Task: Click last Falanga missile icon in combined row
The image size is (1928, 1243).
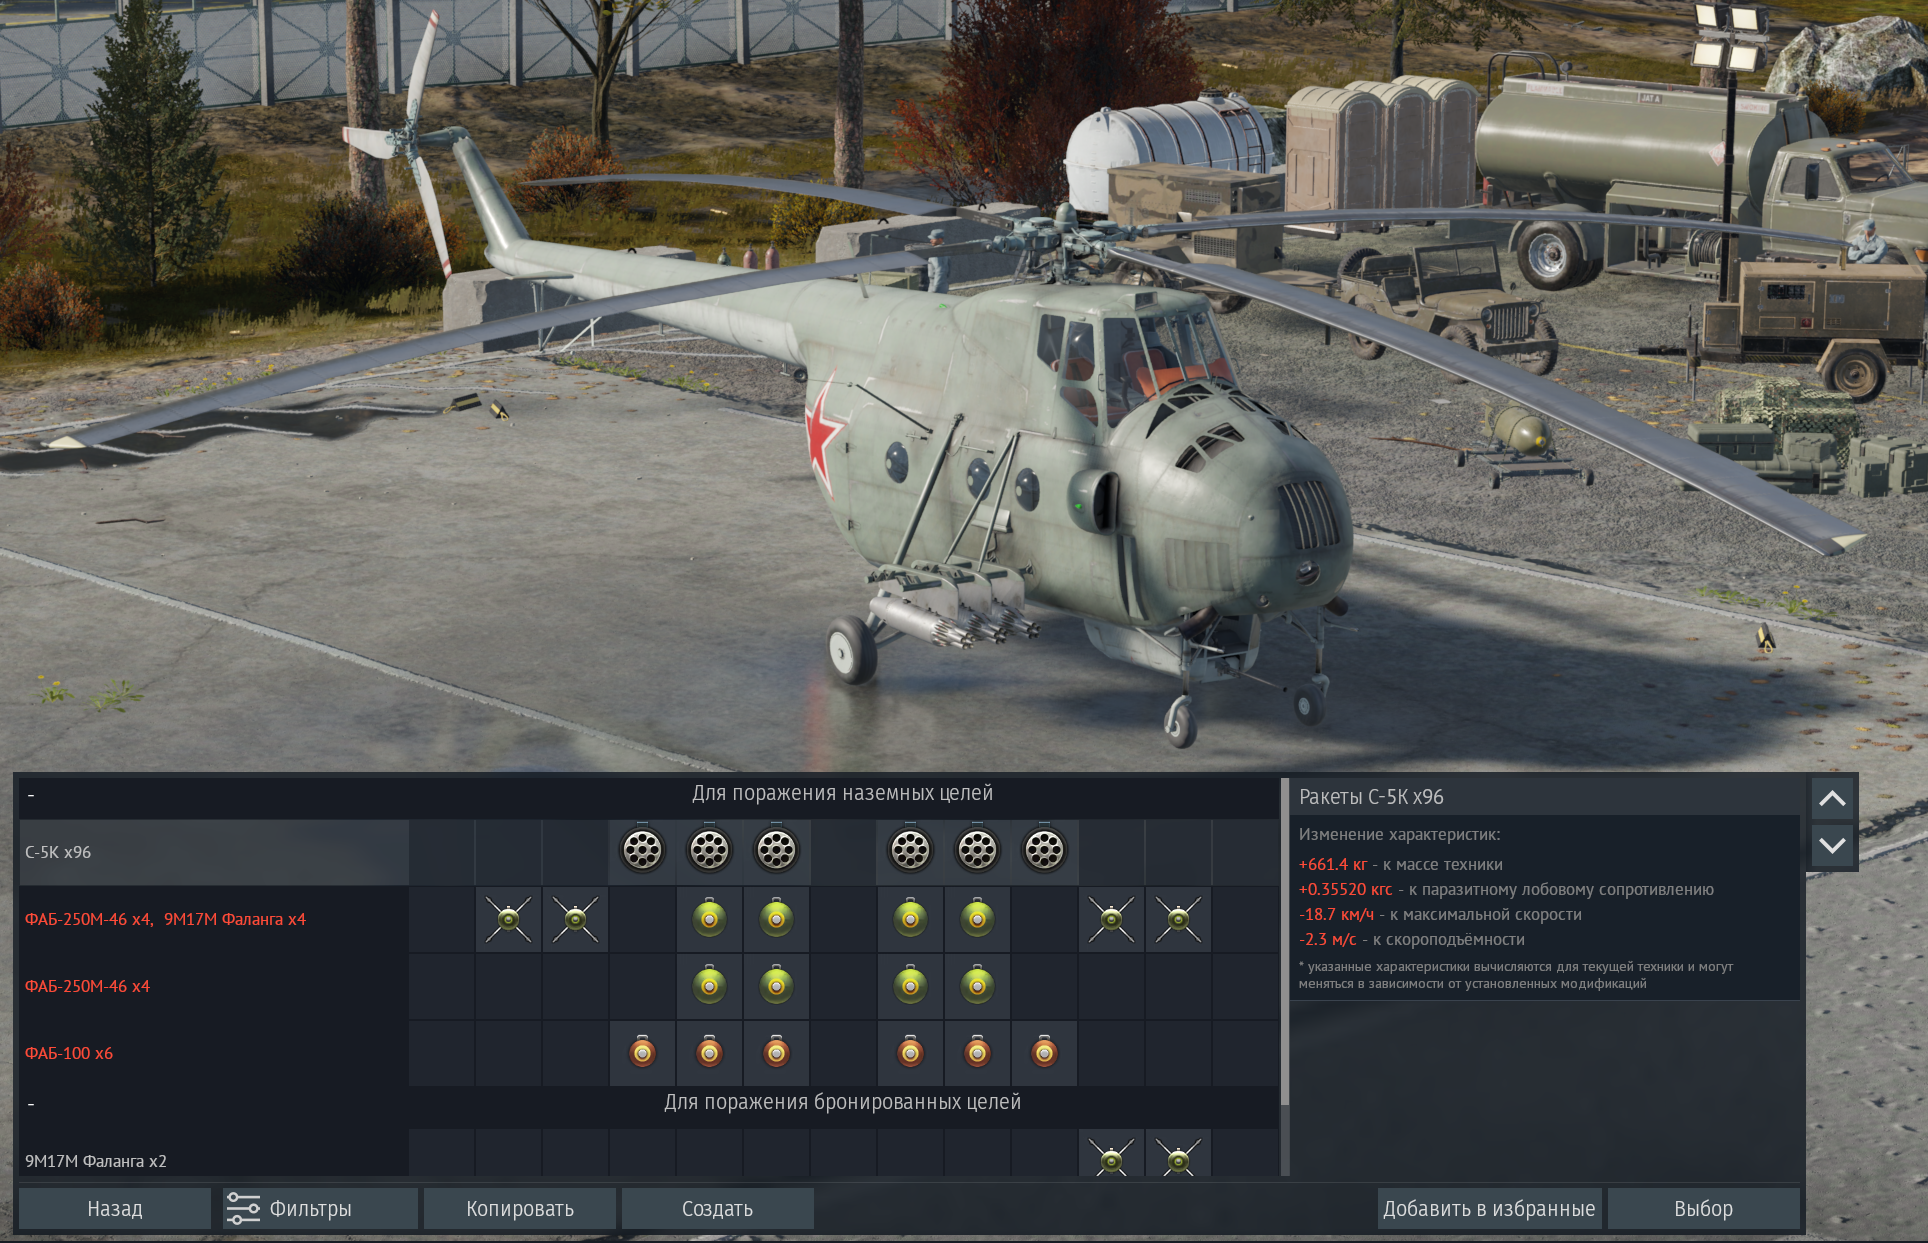Action: coord(1178,919)
